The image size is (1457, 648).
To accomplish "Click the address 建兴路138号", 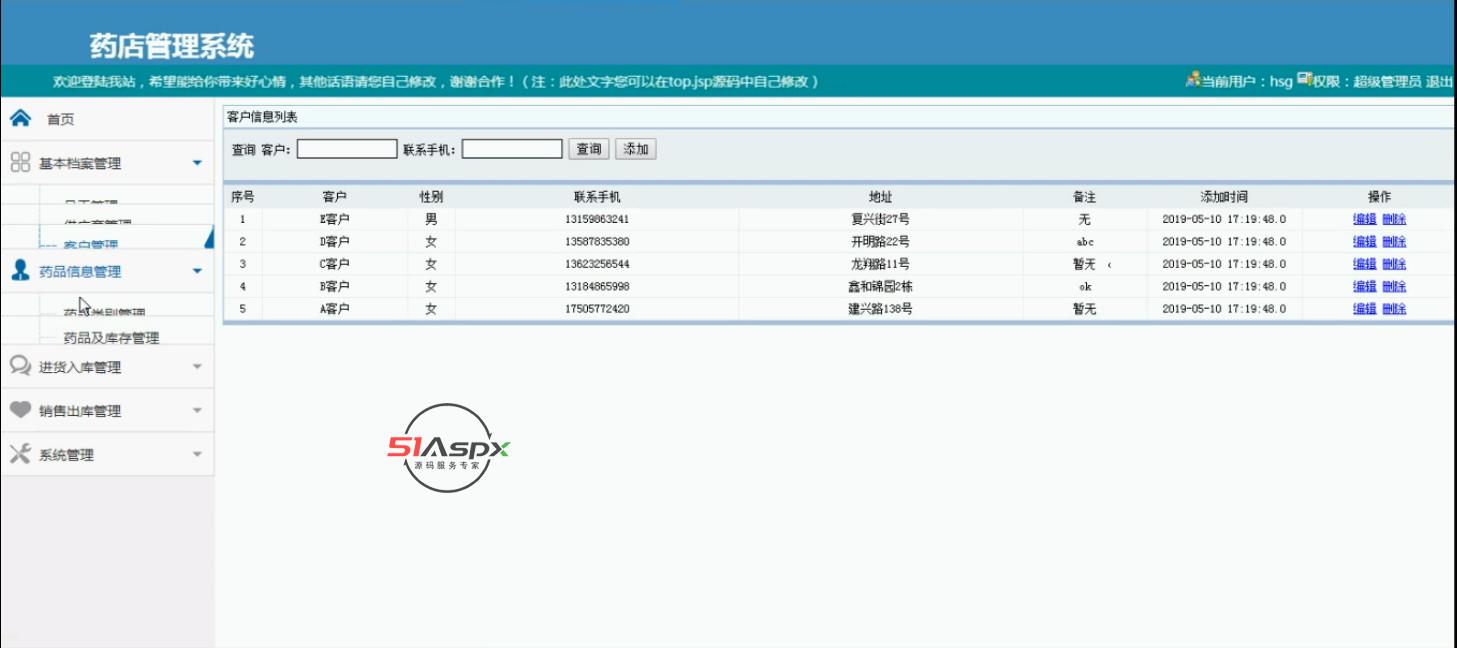I will click(880, 309).
